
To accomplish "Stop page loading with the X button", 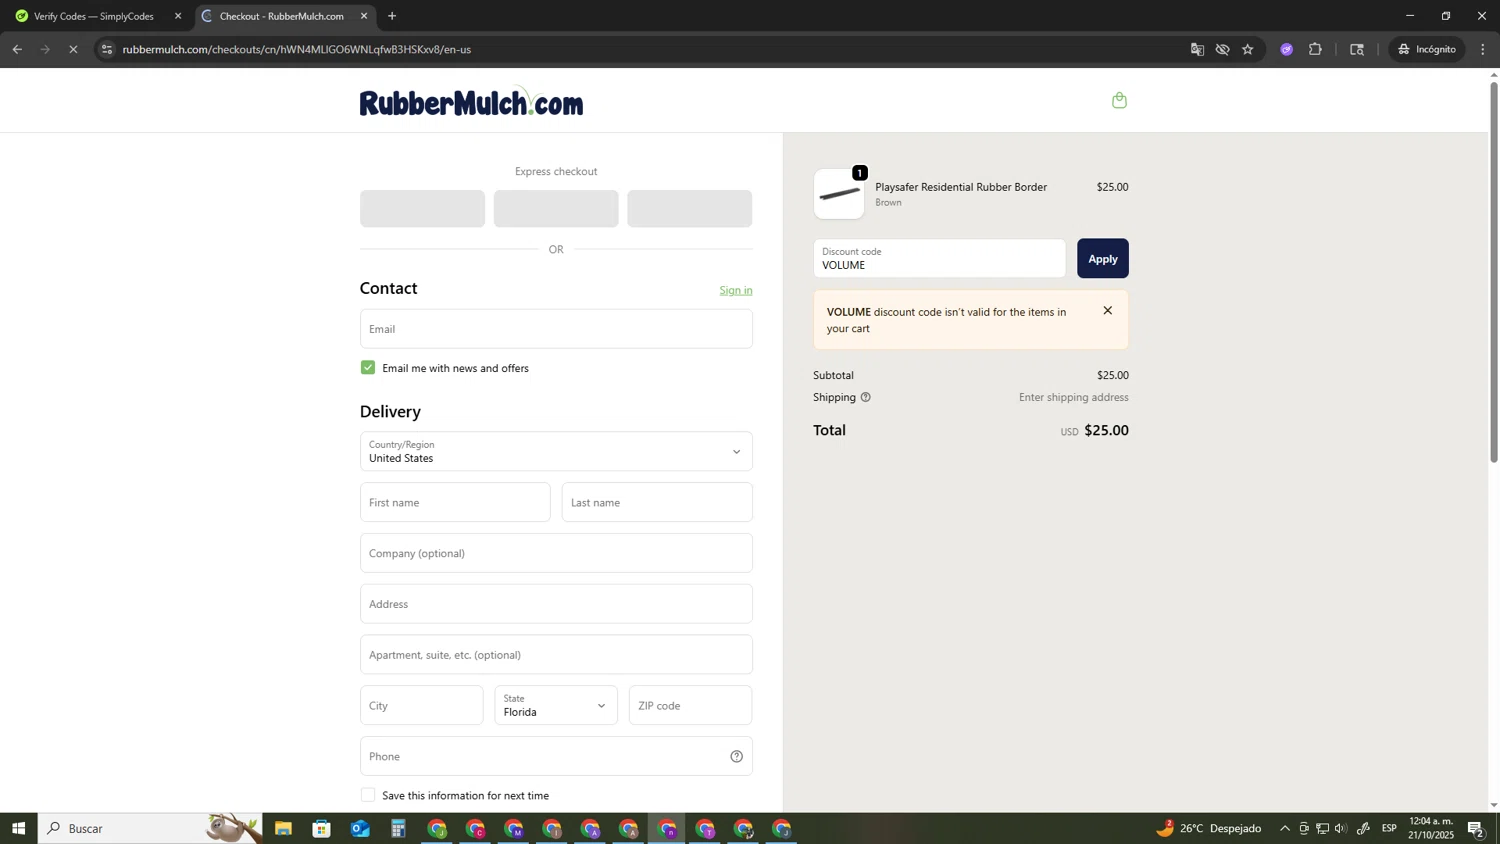I will (x=73, y=49).
